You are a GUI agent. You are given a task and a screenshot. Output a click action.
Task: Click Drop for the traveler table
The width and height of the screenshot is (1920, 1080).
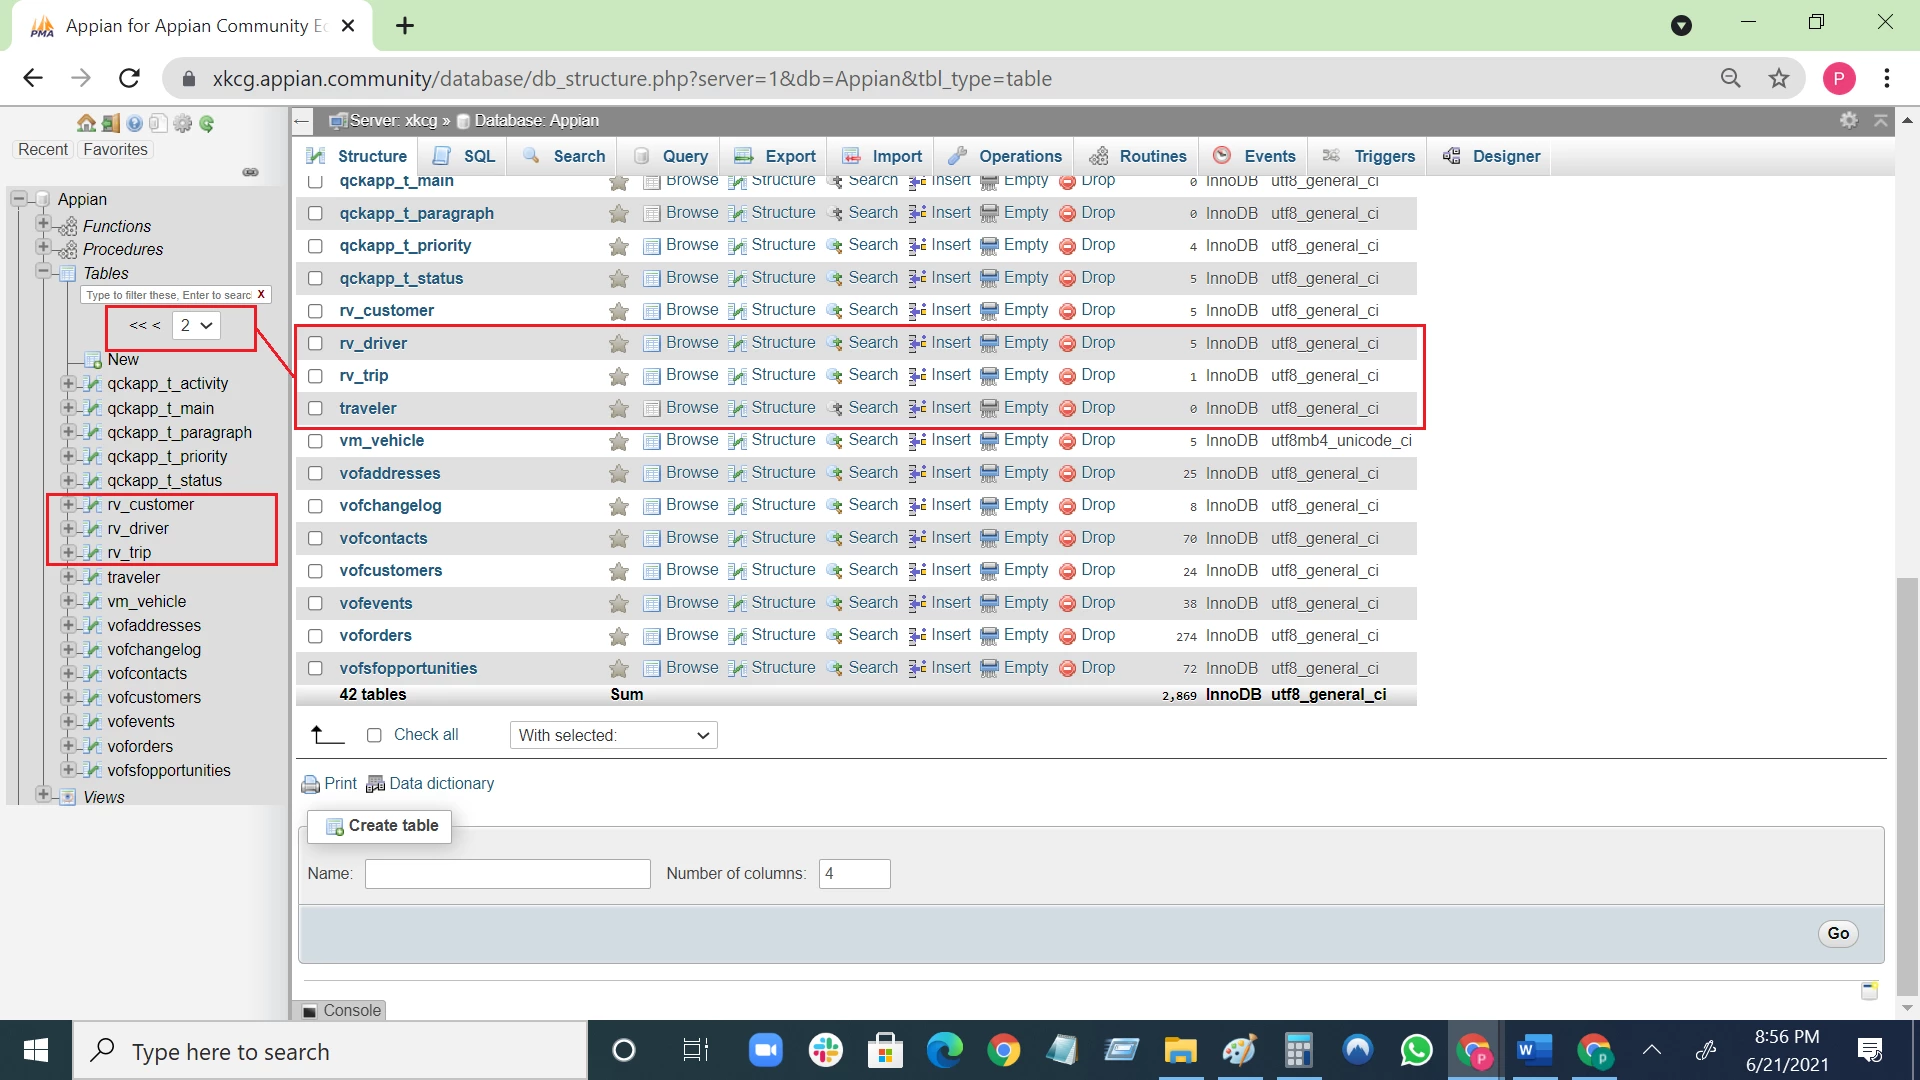(1087, 408)
